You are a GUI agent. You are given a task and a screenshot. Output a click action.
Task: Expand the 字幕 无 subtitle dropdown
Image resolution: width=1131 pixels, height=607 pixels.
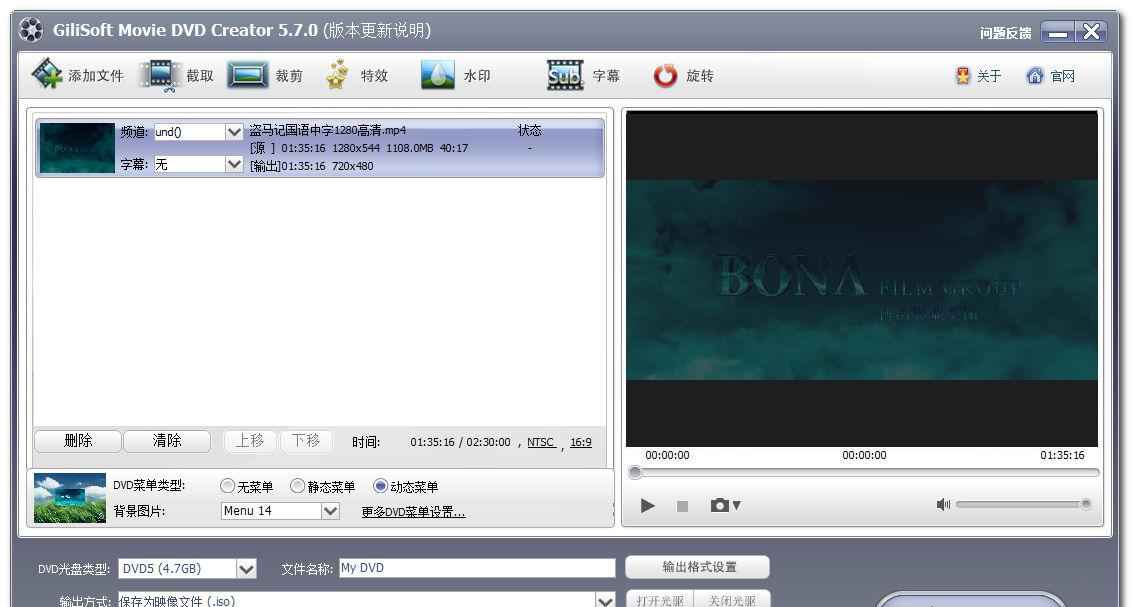tap(234, 164)
